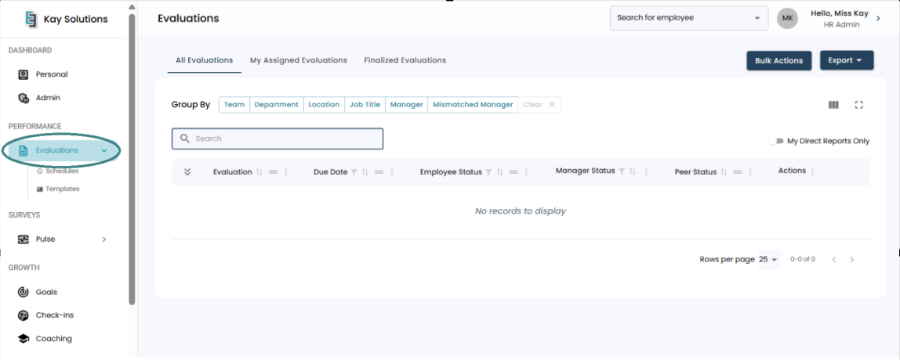The image size is (900, 360).
Task: Open the Export dropdown
Action: (847, 60)
